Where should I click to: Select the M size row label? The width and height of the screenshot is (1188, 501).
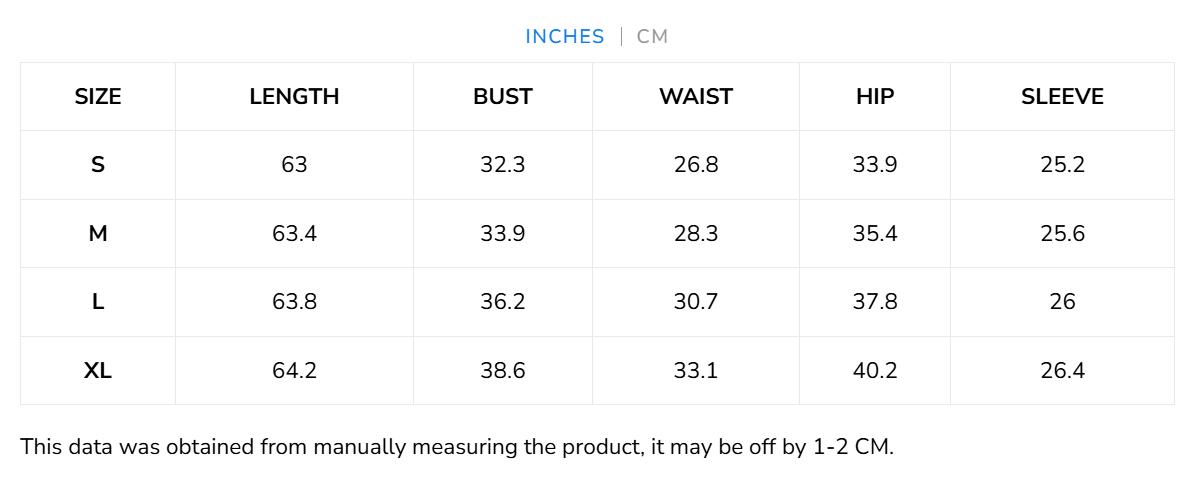tap(98, 234)
